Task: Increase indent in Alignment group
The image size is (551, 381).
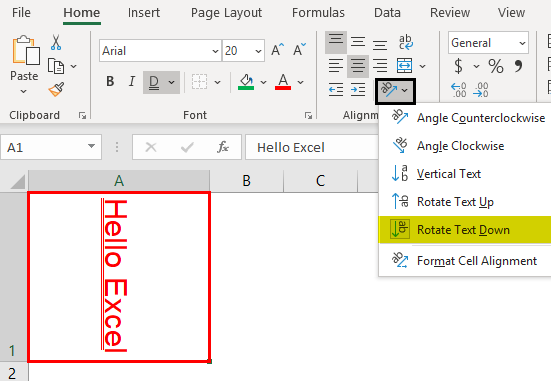Action: pyautogui.click(x=358, y=89)
